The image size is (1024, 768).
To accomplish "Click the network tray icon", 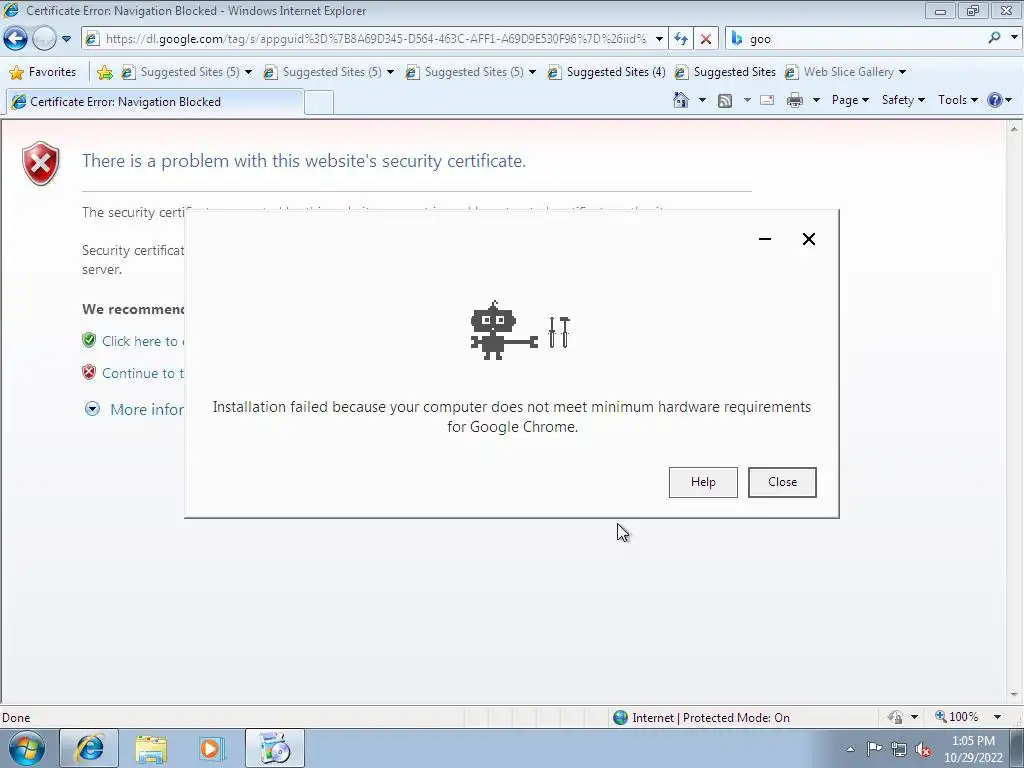I will point(899,749).
